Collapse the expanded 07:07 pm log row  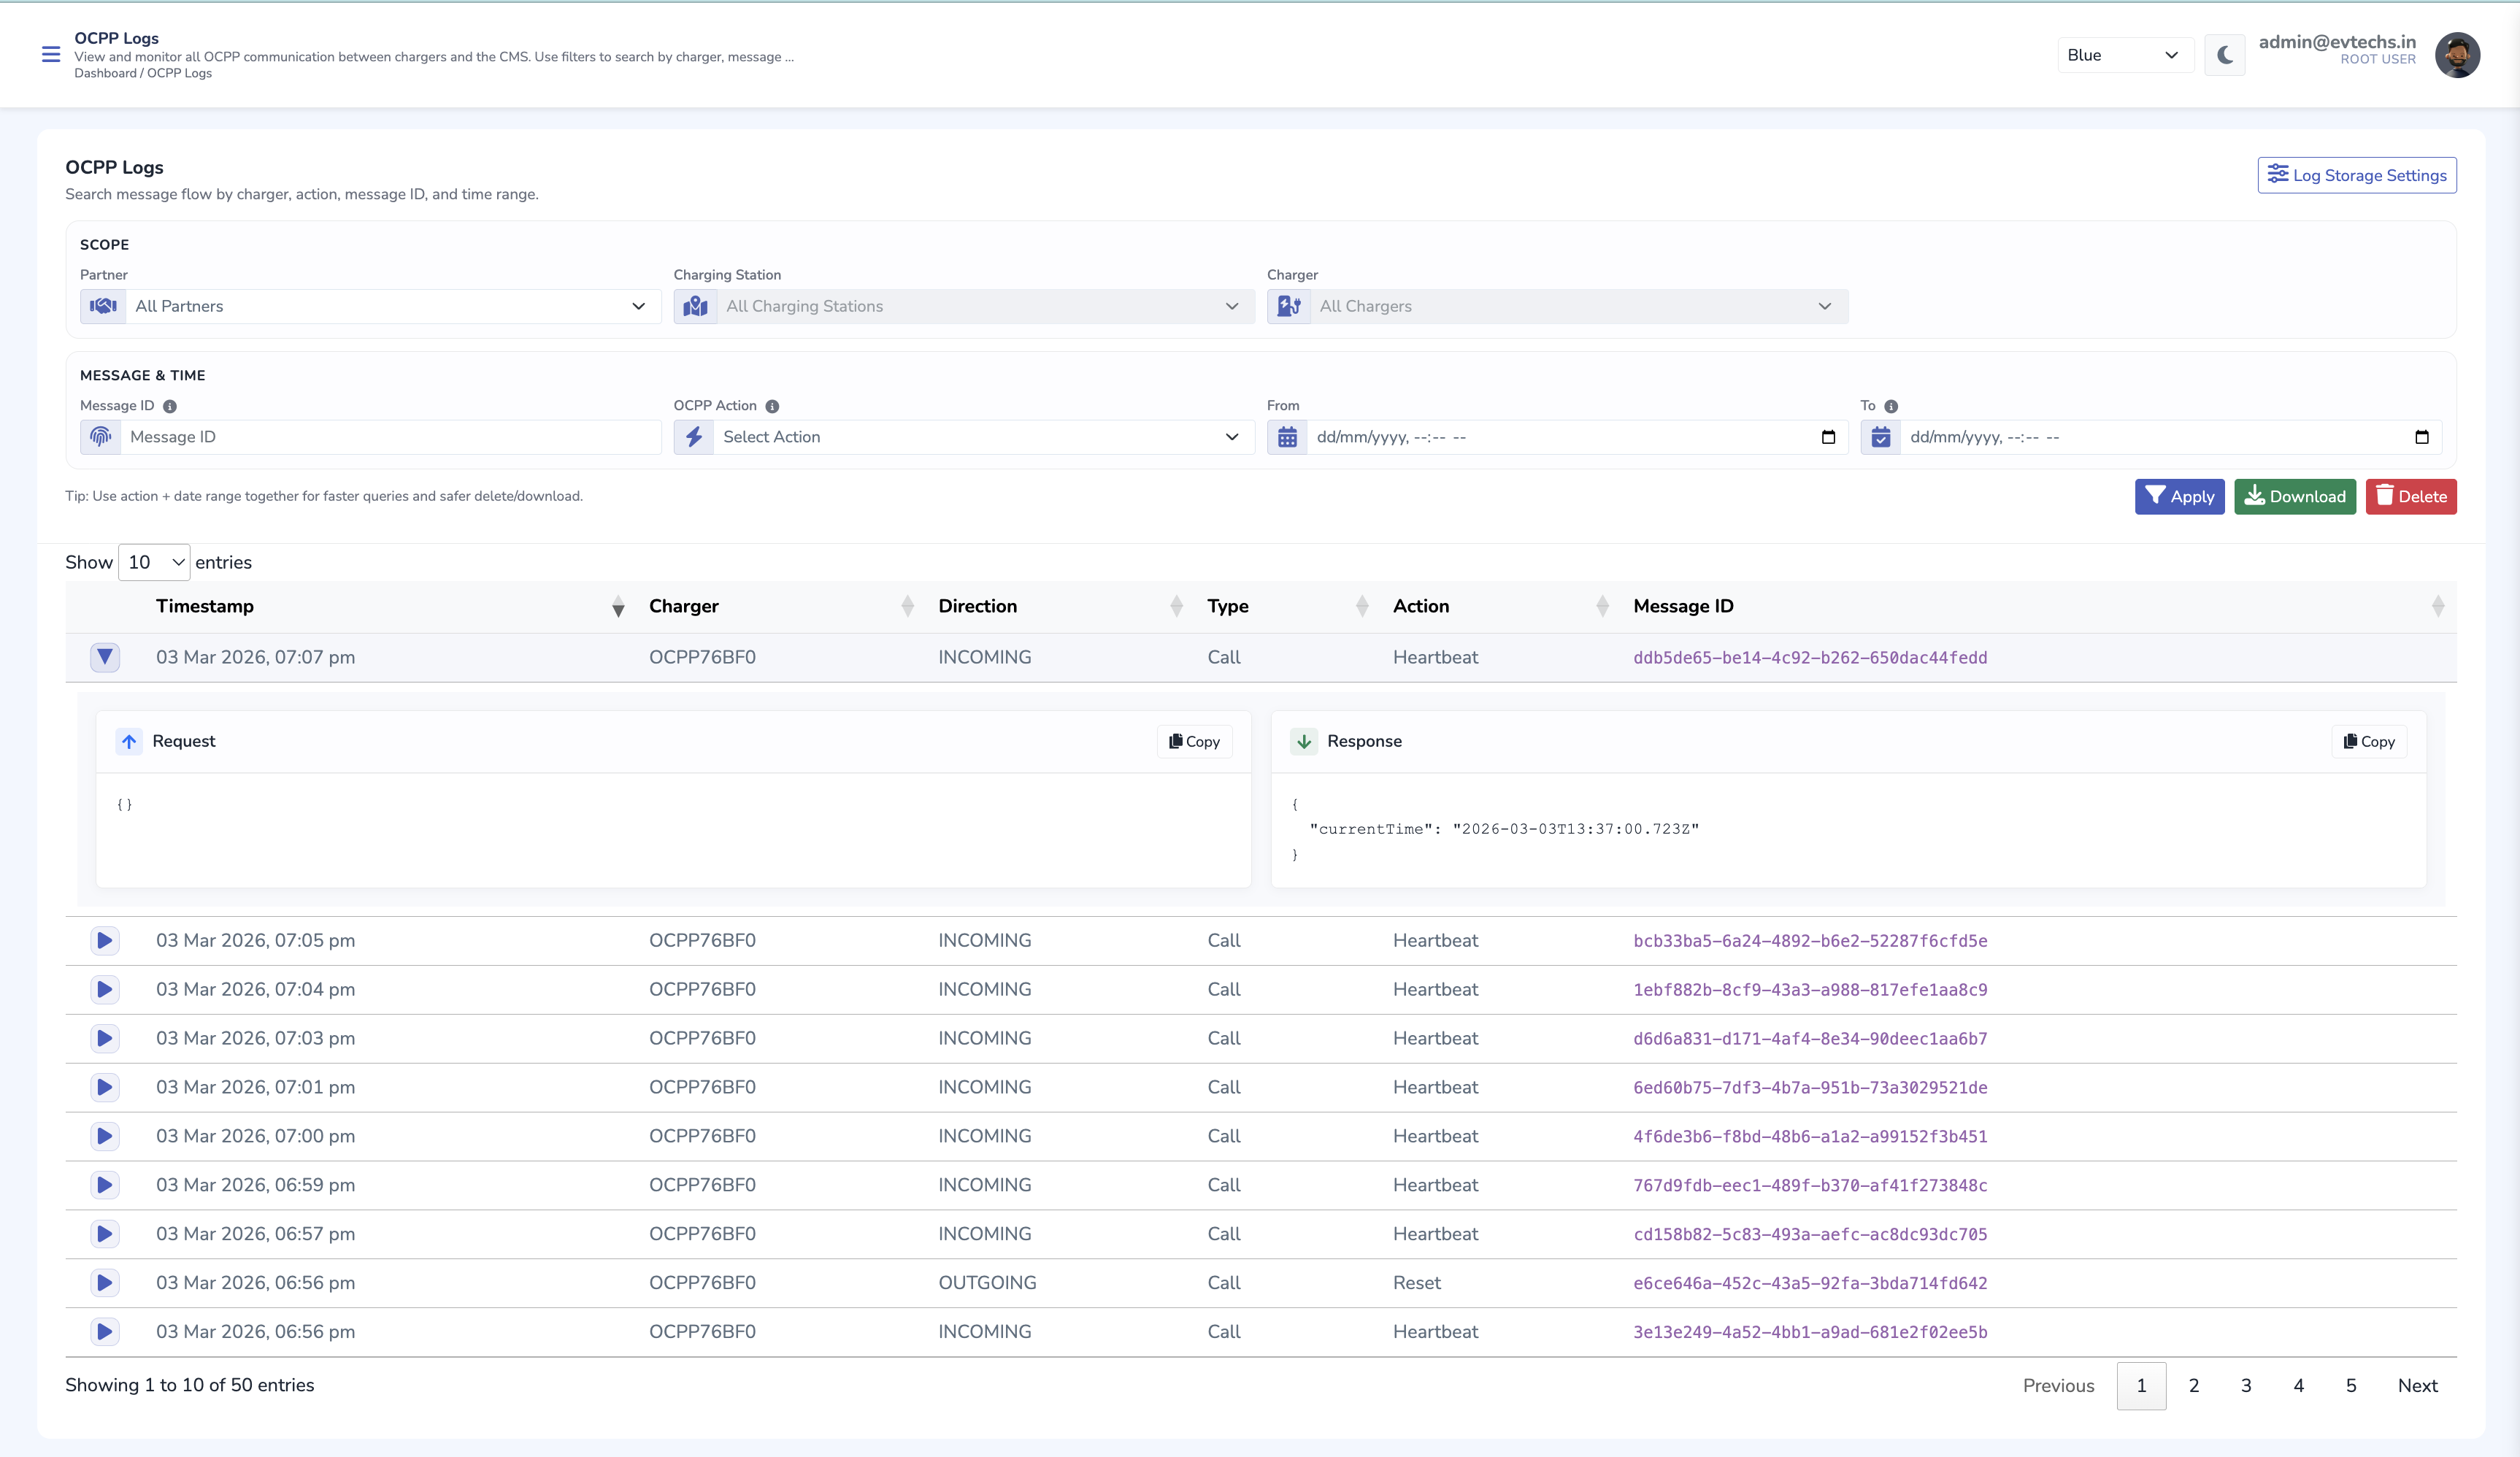[104, 657]
